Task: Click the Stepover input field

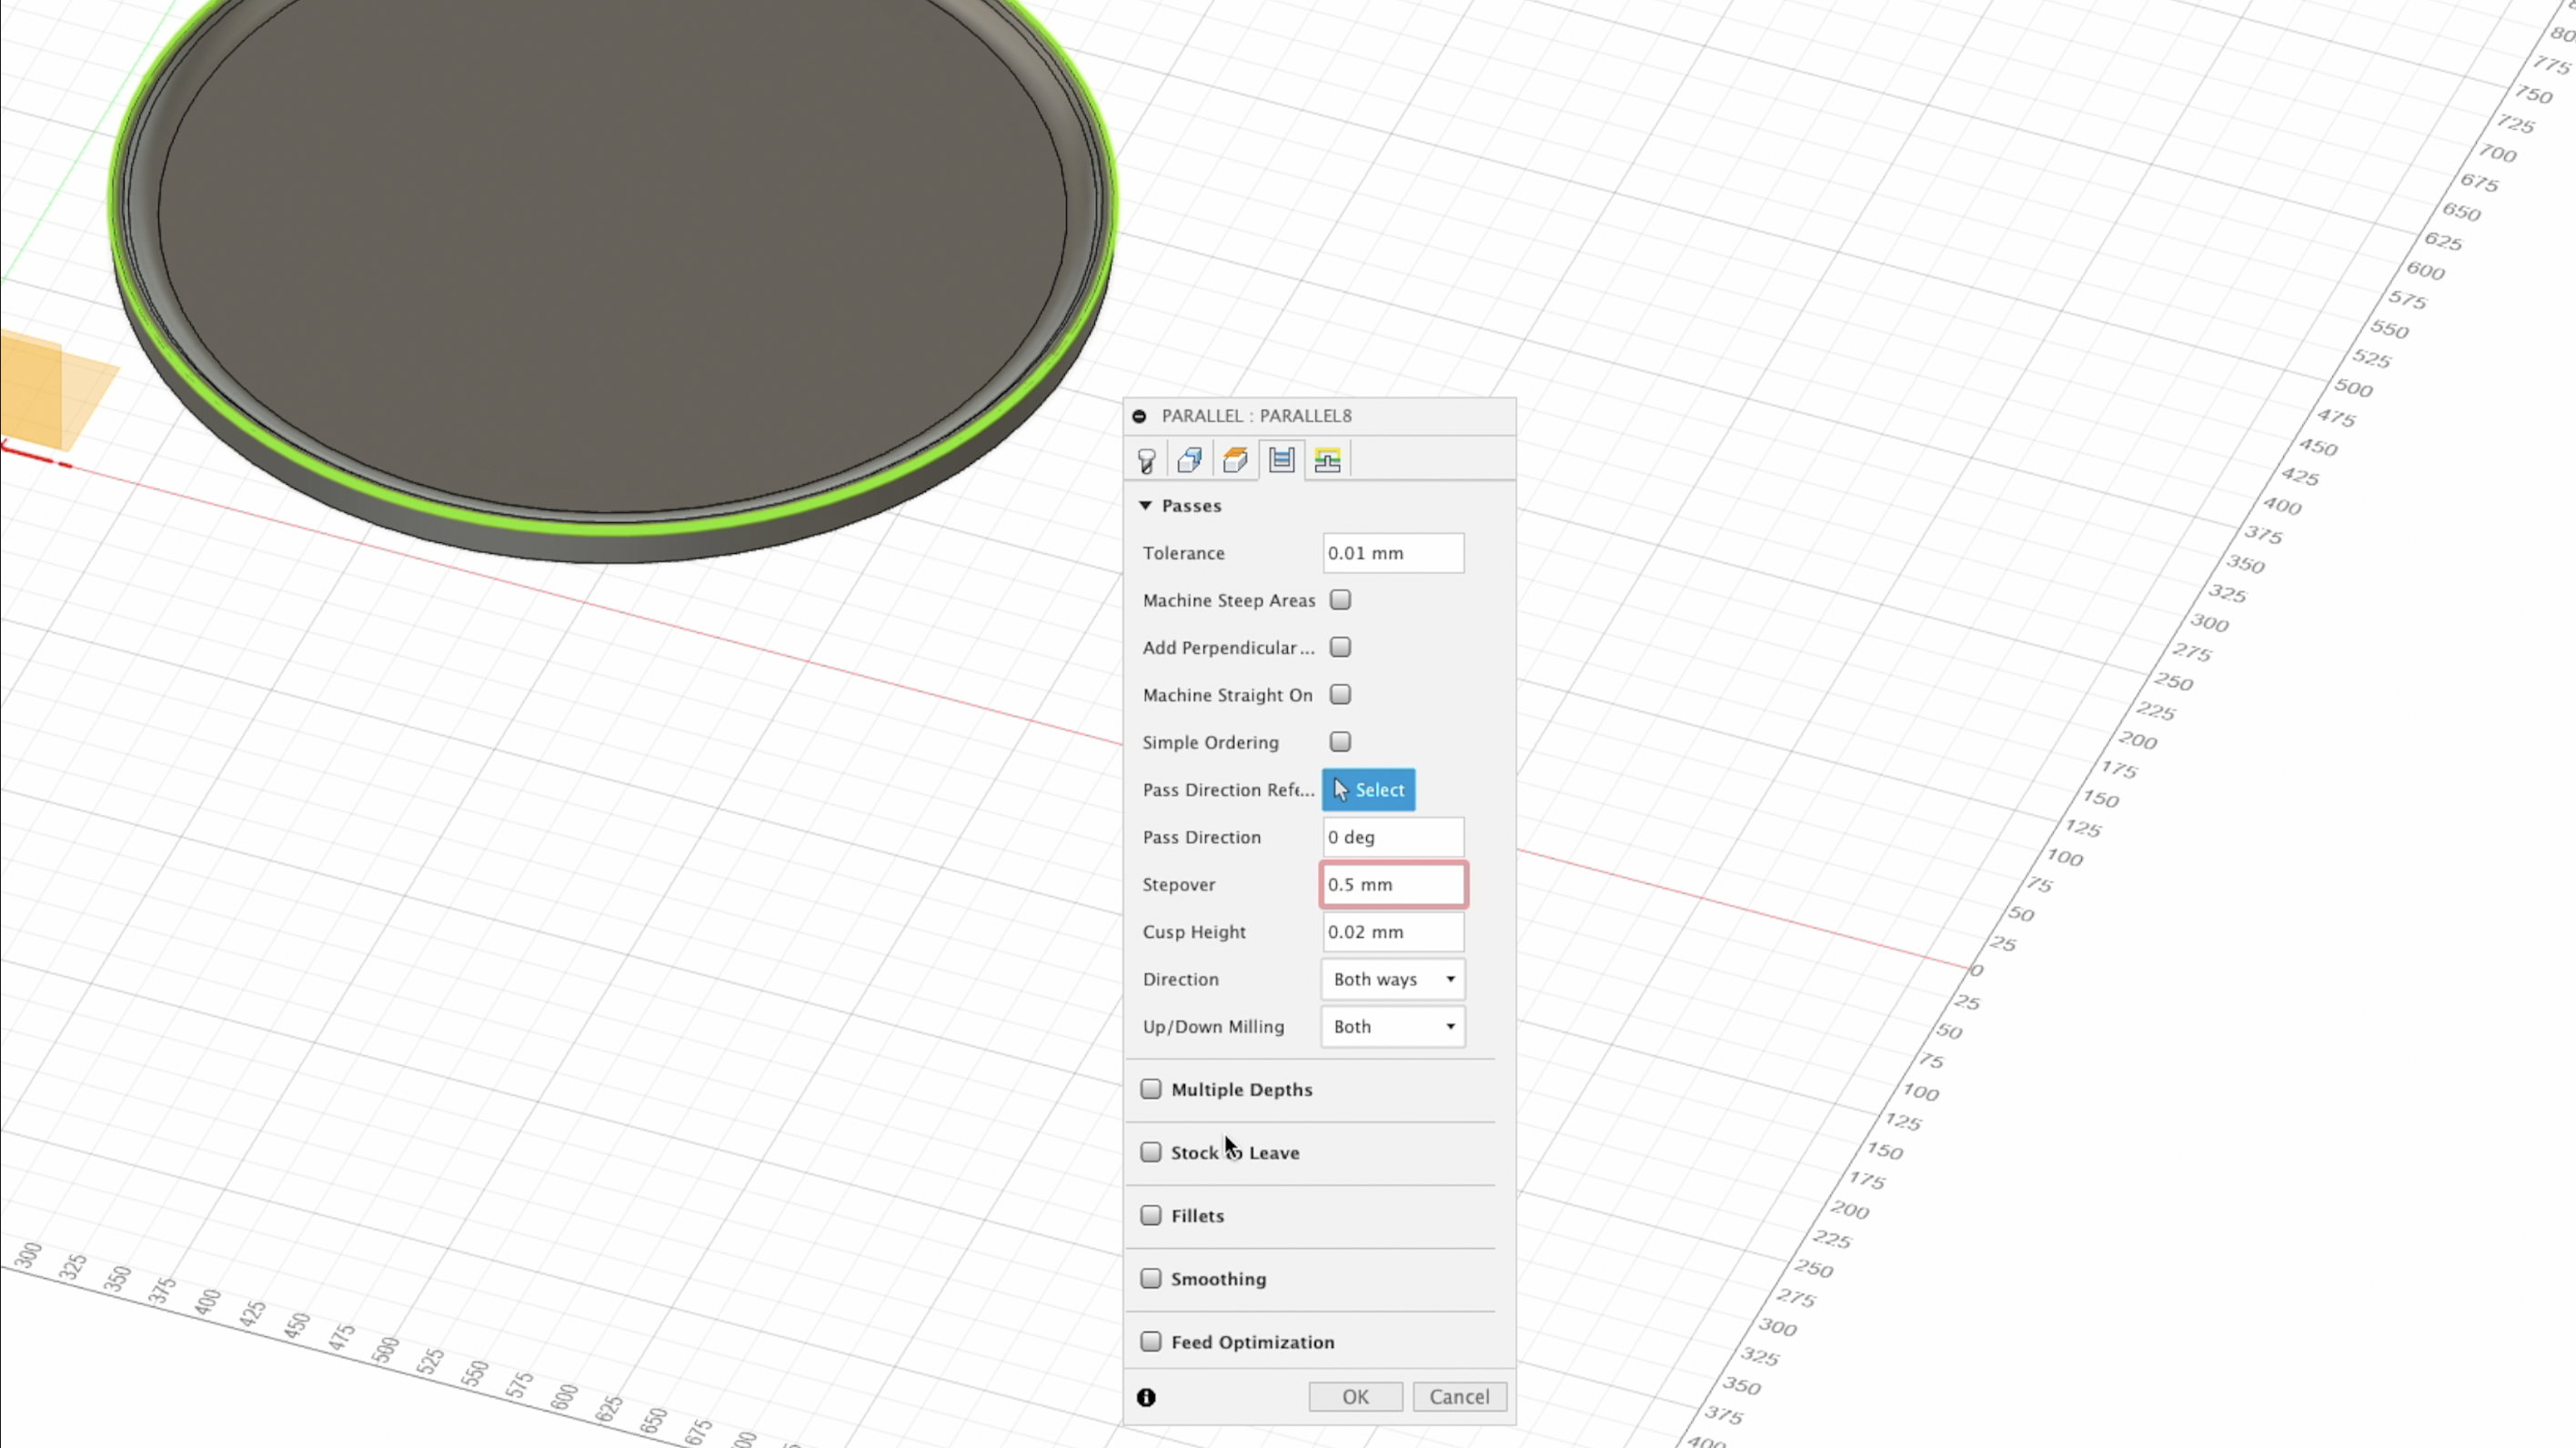Action: pos(1392,884)
